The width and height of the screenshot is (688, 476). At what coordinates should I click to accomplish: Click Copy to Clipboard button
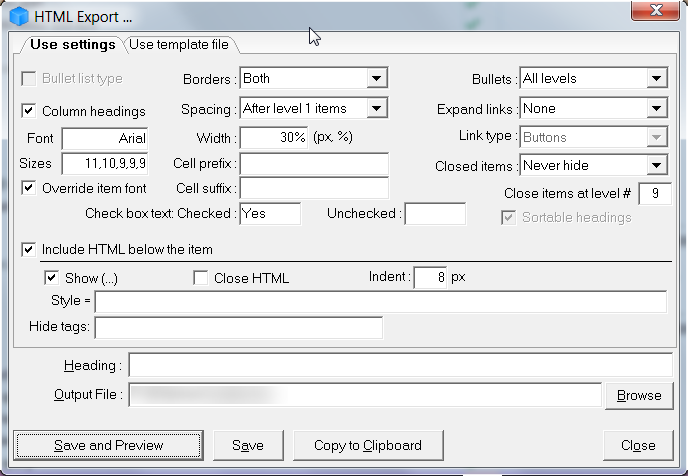[x=367, y=445]
